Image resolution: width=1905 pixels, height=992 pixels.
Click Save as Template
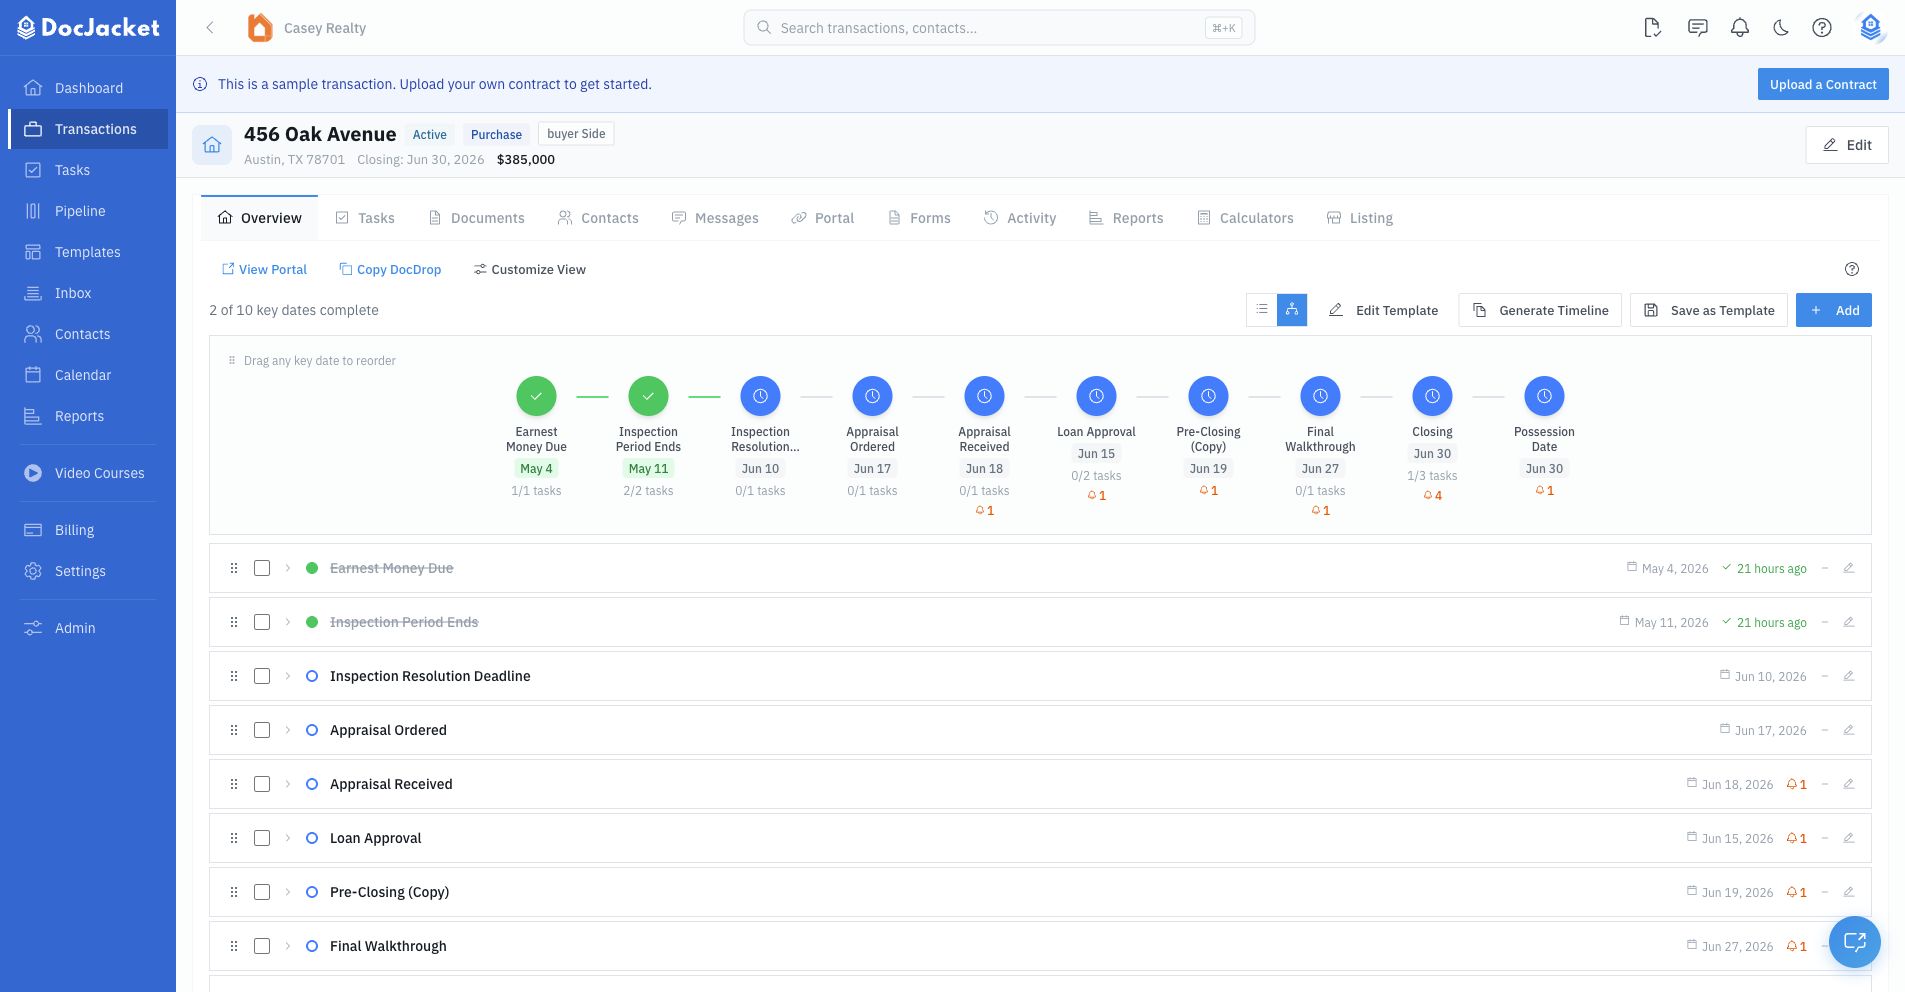[x=1709, y=310]
